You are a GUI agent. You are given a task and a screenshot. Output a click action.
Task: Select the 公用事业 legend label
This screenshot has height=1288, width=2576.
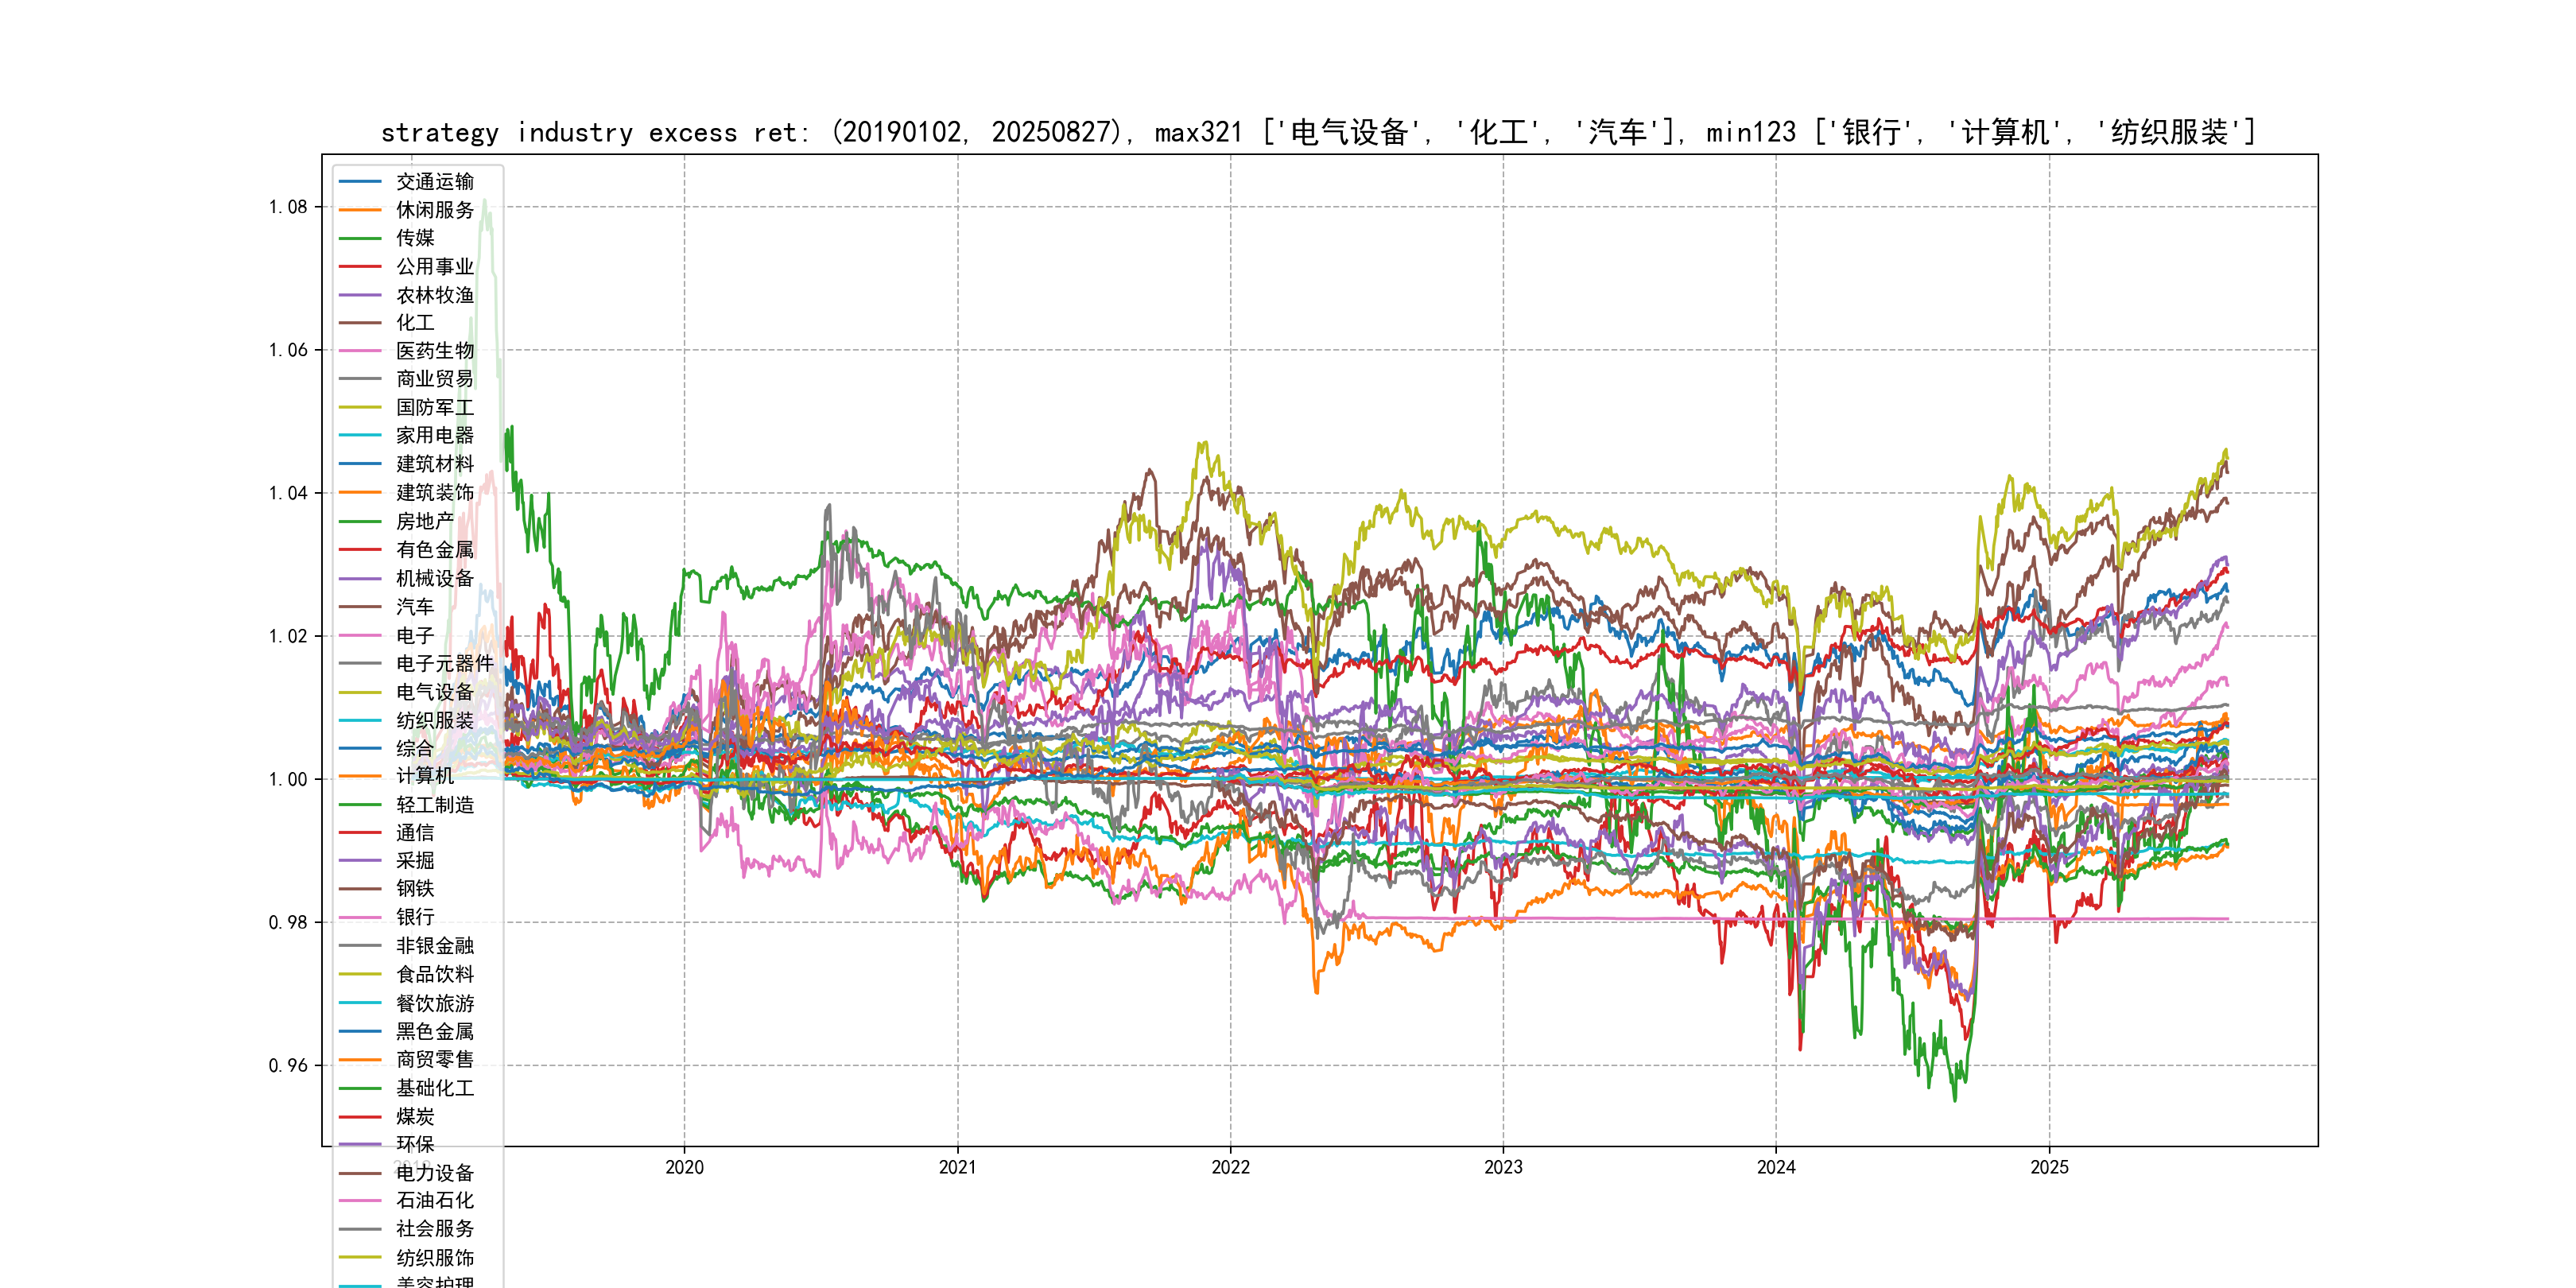click(x=435, y=266)
